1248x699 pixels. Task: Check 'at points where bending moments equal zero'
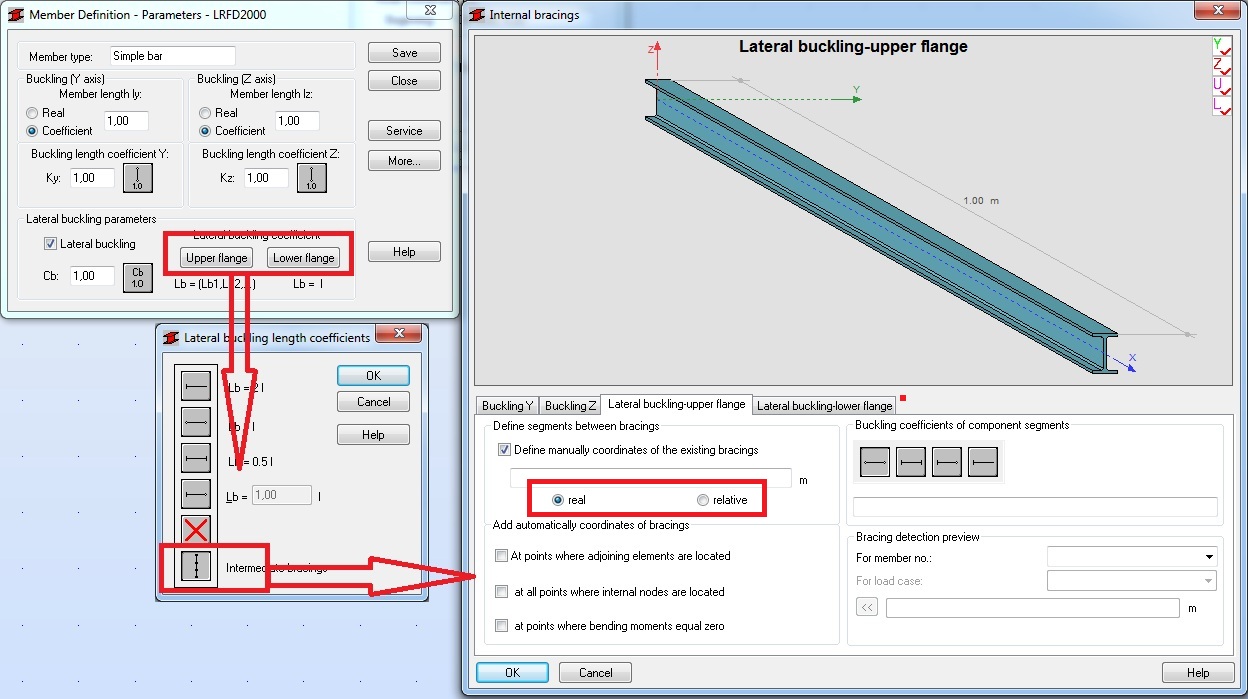pyautogui.click(x=503, y=625)
